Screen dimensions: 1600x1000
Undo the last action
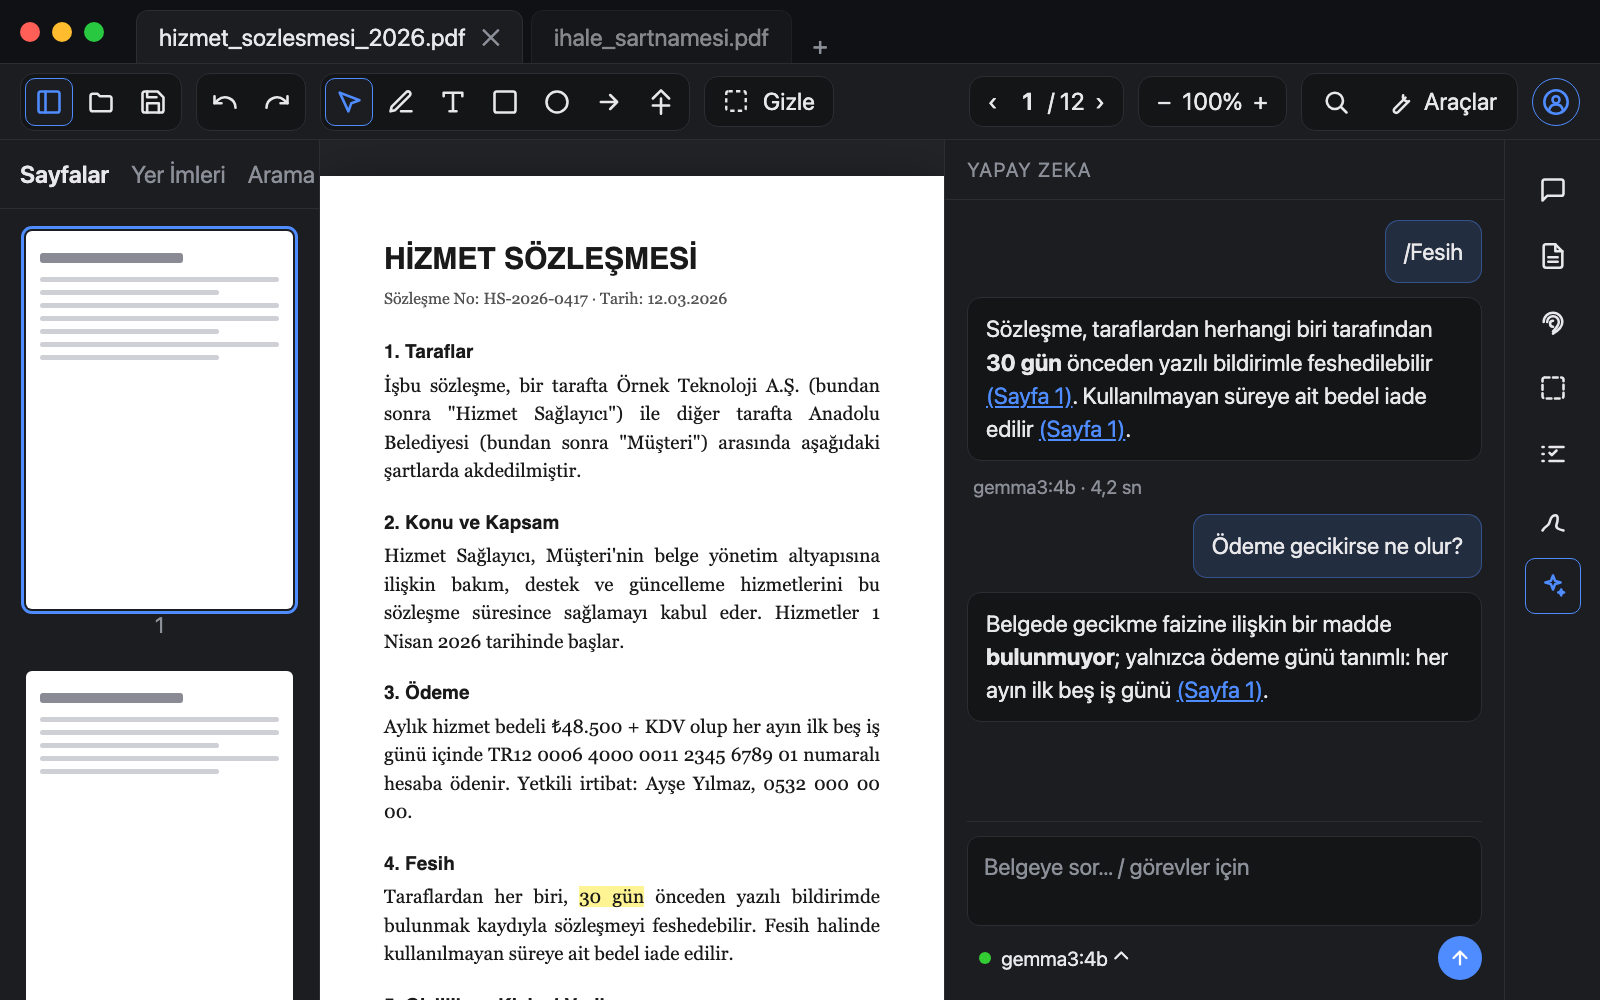point(225,102)
